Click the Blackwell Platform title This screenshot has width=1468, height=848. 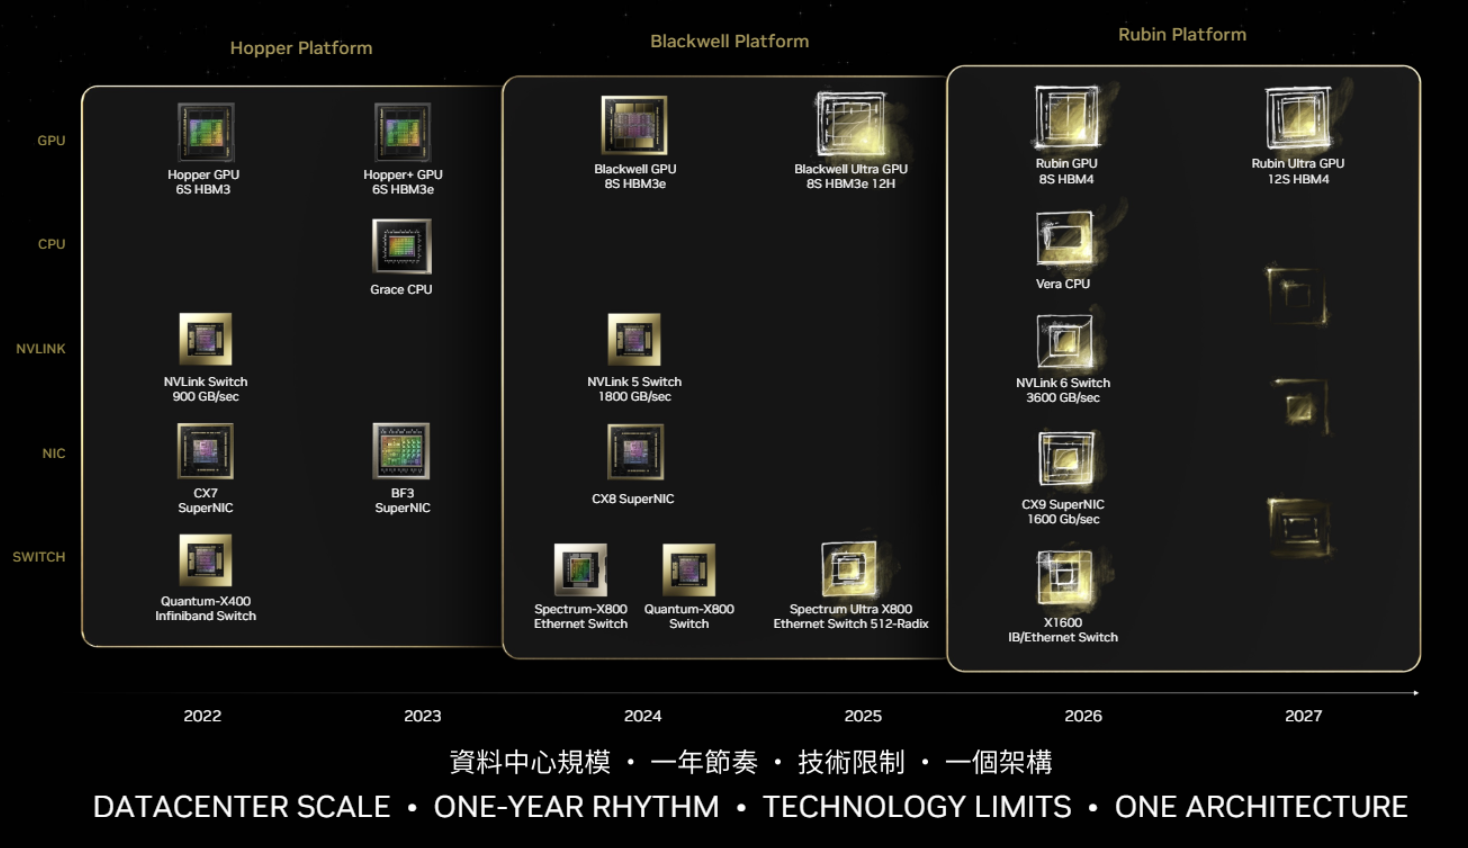tap(729, 41)
